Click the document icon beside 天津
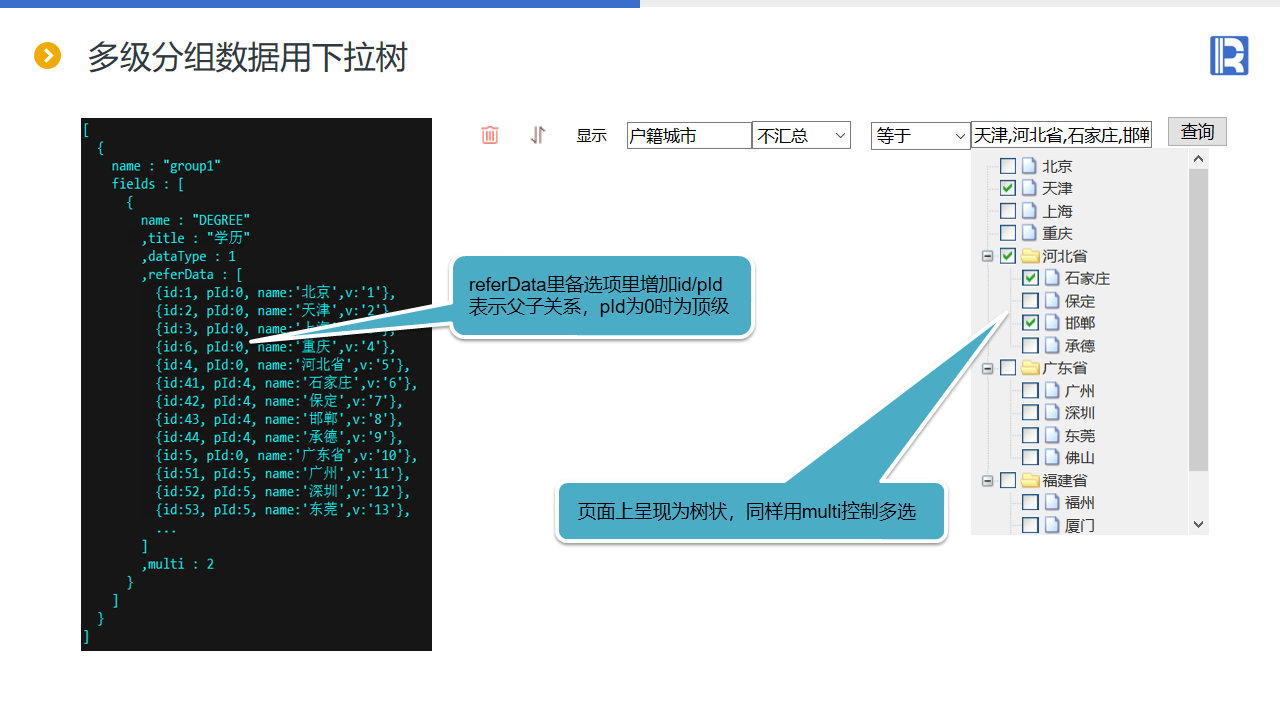Image resolution: width=1280 pixels, height=720 pixels. tap(1028, 188)
